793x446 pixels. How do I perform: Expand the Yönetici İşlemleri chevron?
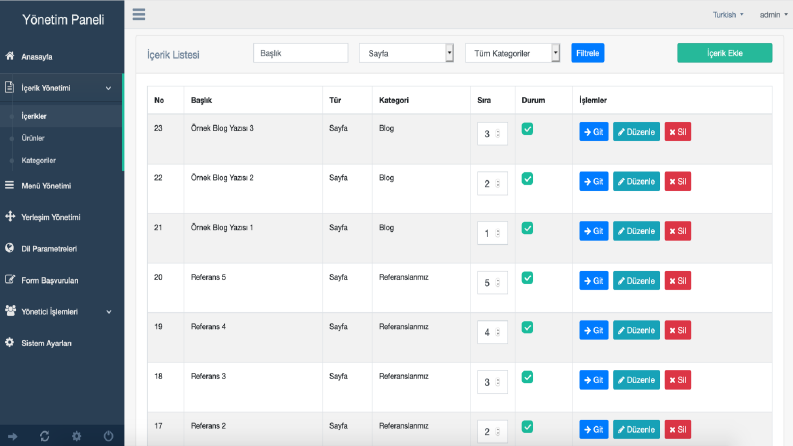pyautogui.click(x=108, y=312)
